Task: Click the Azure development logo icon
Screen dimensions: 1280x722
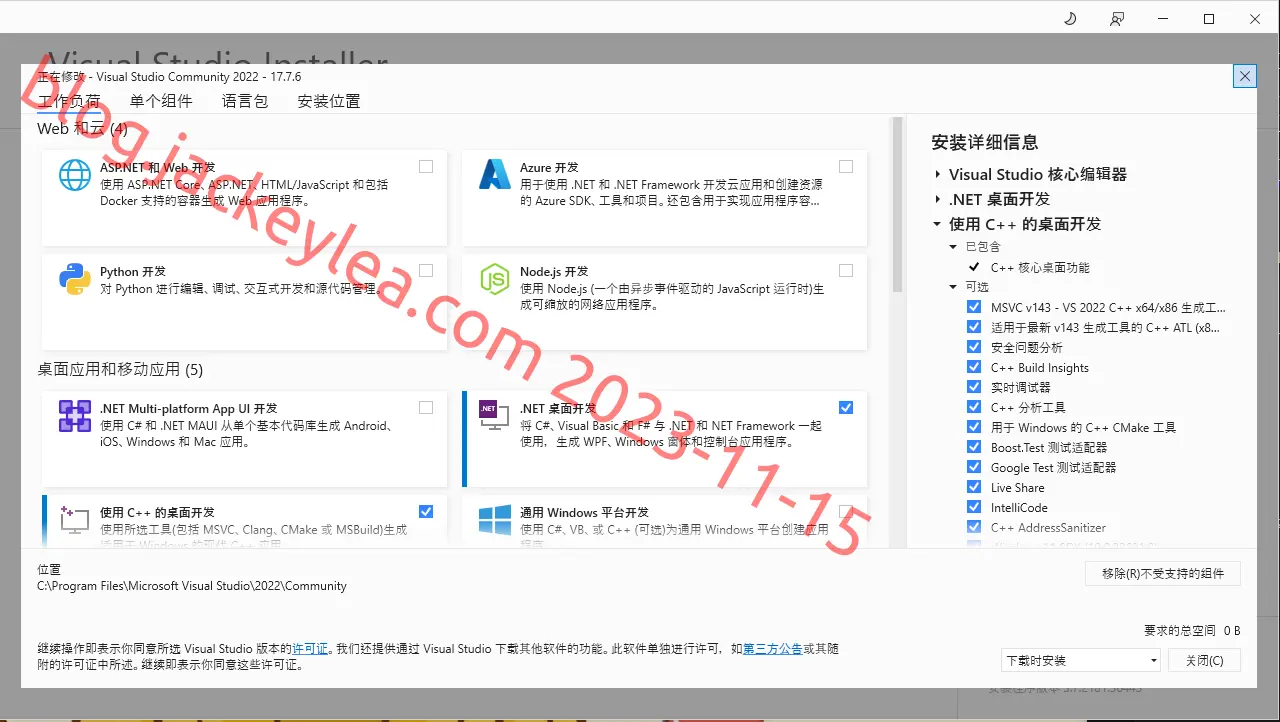Action: [495, 175]
